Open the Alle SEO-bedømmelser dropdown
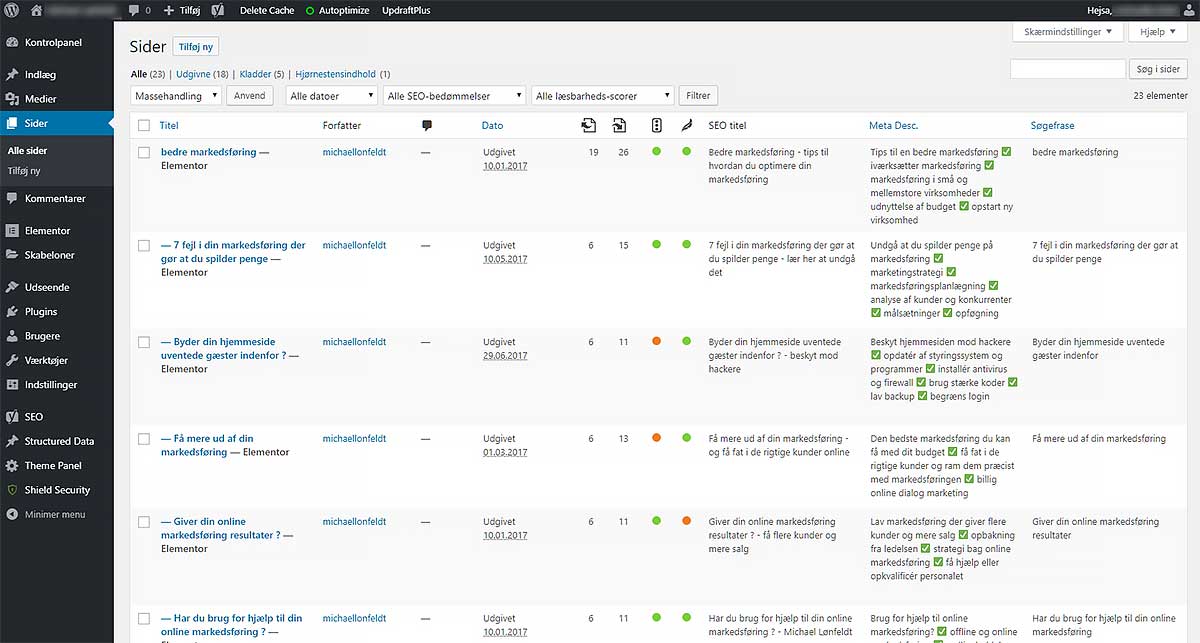 [x=454, y=96]
